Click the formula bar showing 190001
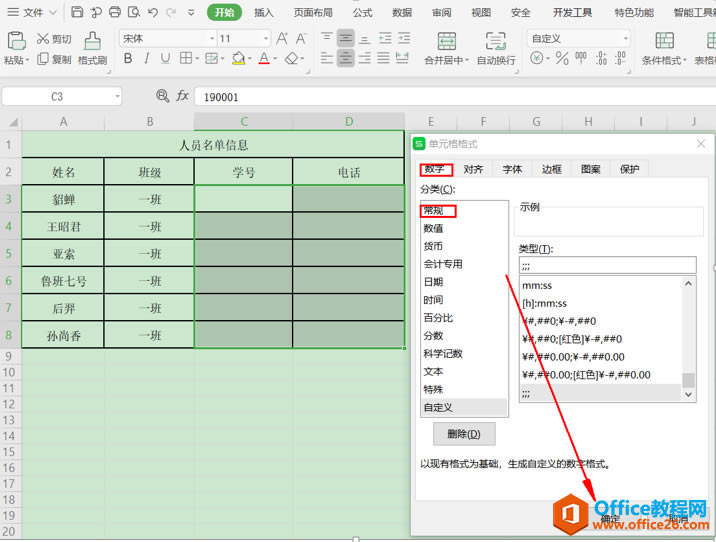 [x=455, y=97]
